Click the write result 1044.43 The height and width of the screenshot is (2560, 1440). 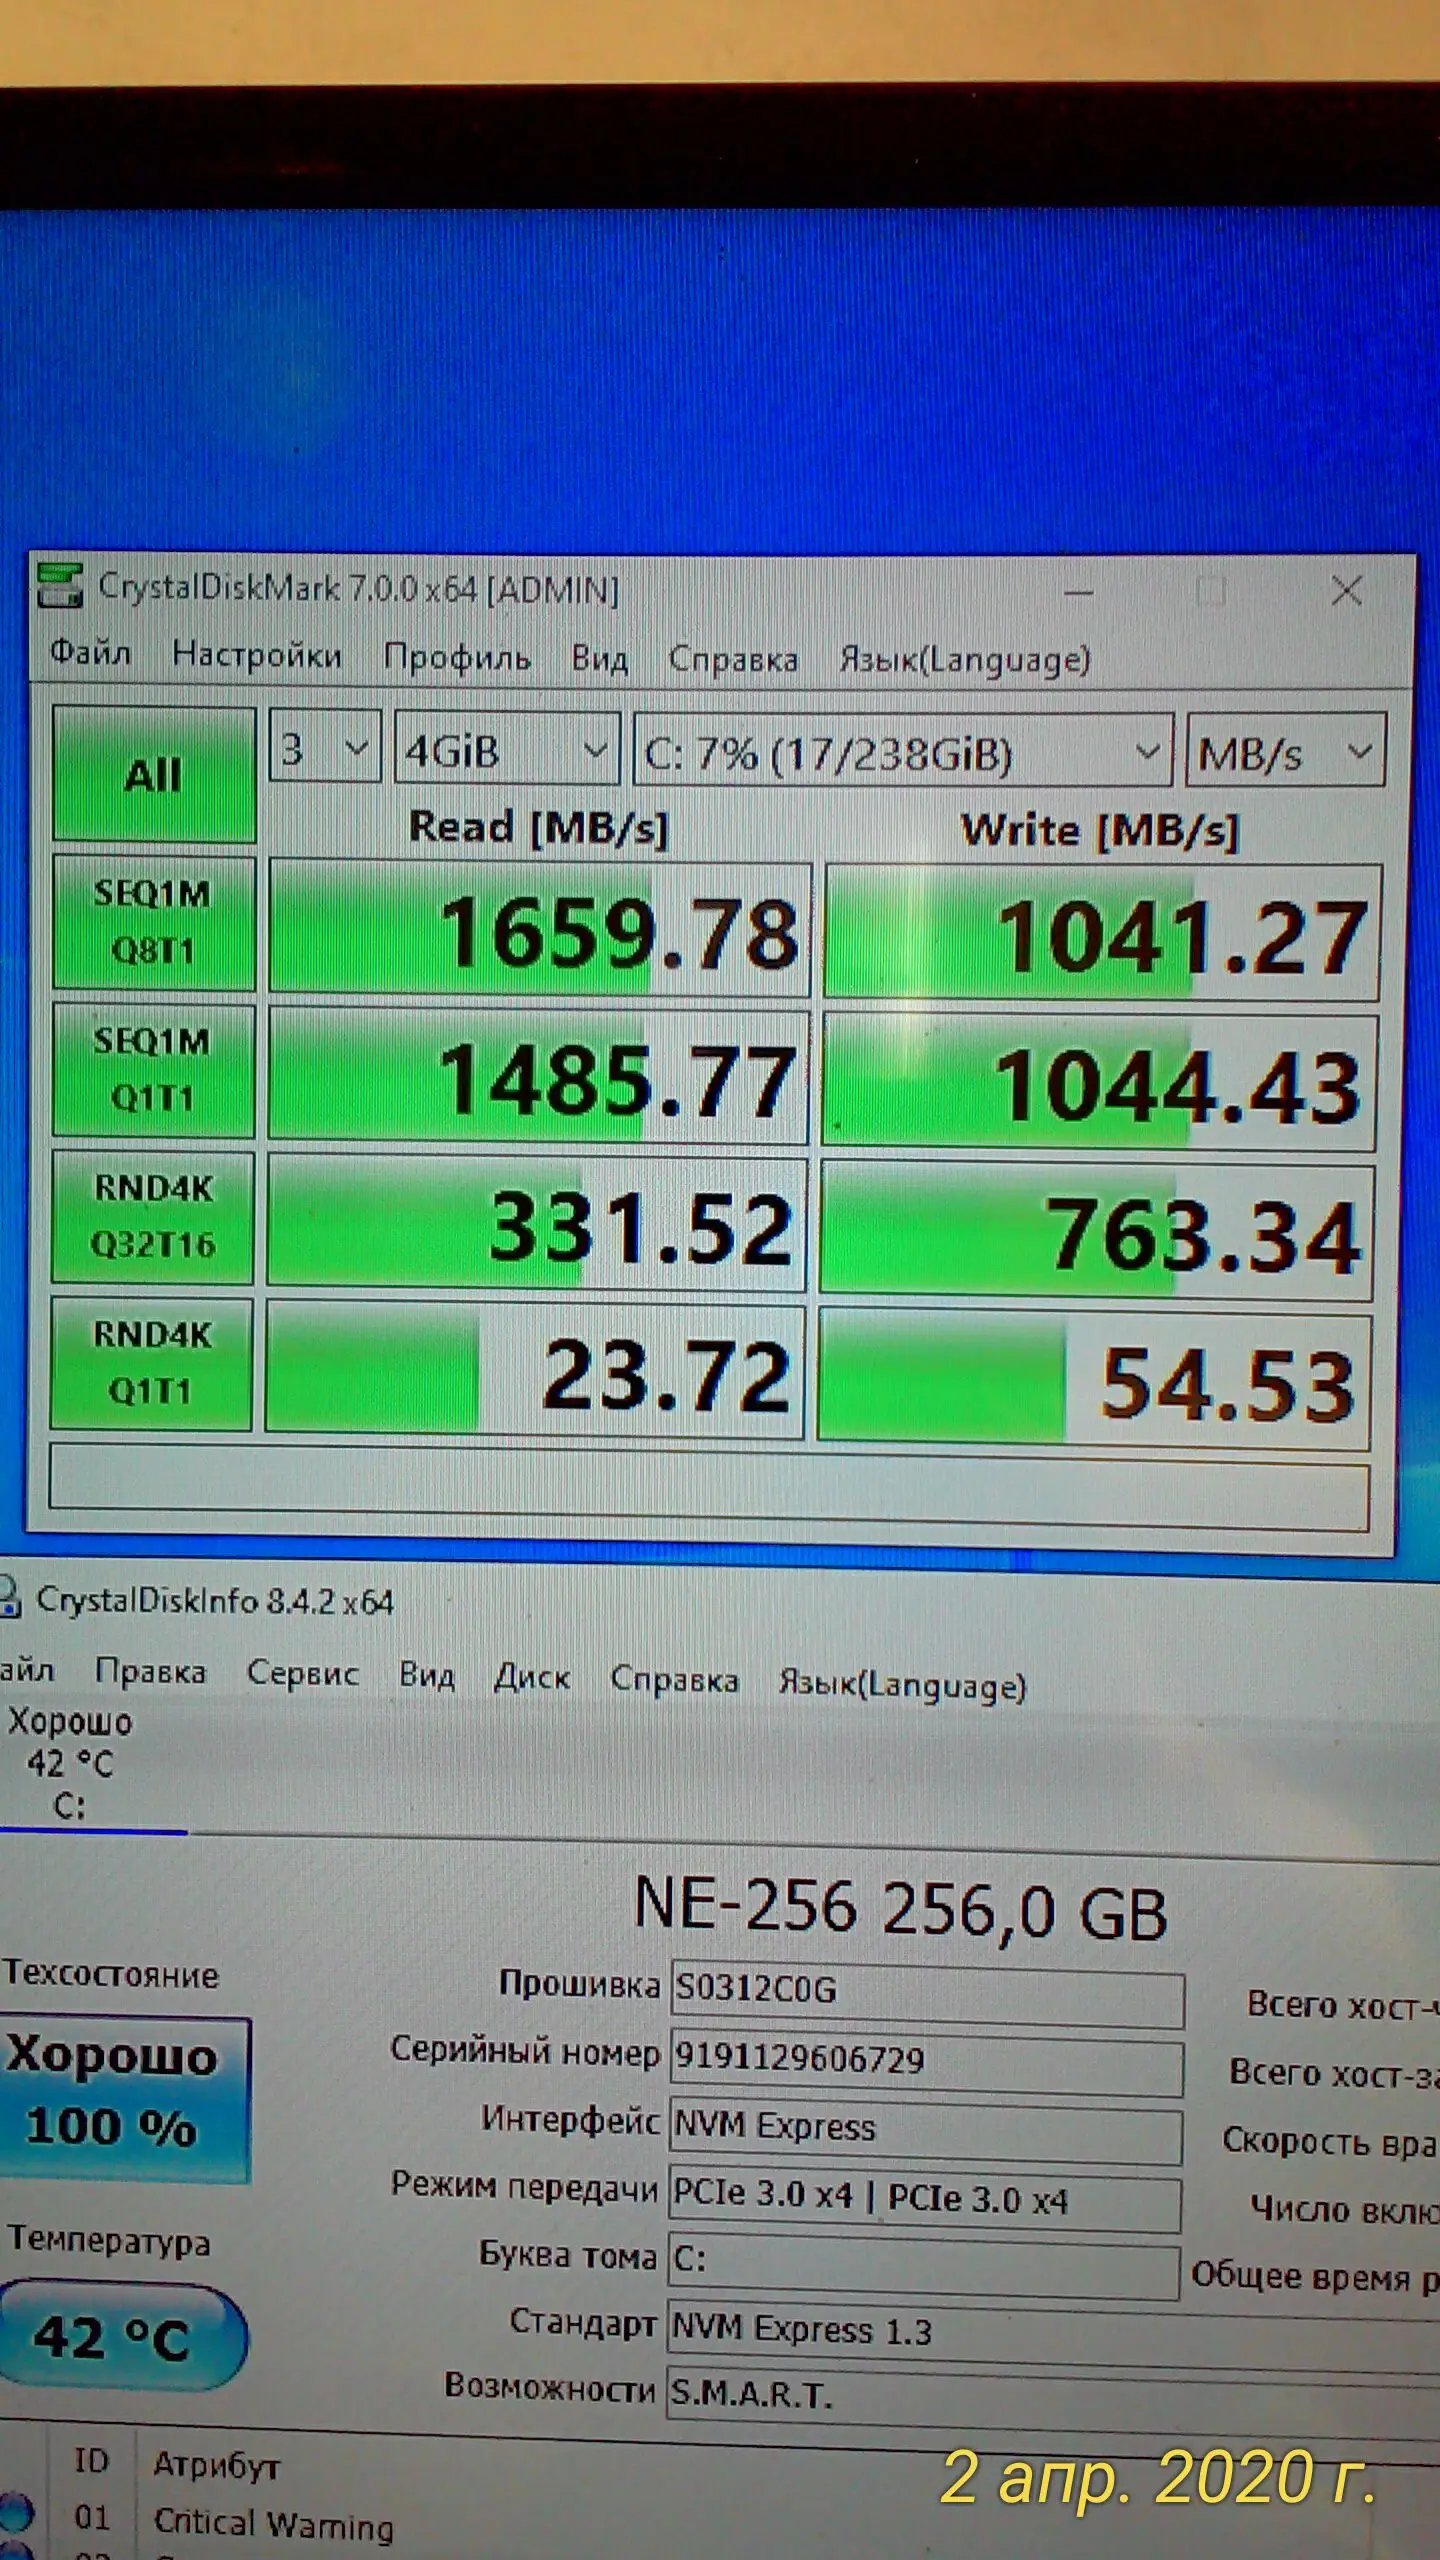point(1099,1082)
